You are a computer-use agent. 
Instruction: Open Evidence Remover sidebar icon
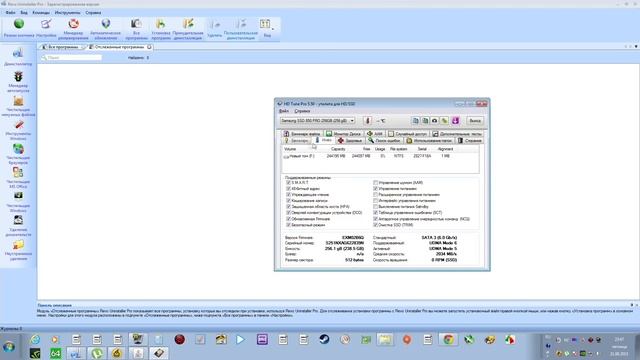[18, 220]
